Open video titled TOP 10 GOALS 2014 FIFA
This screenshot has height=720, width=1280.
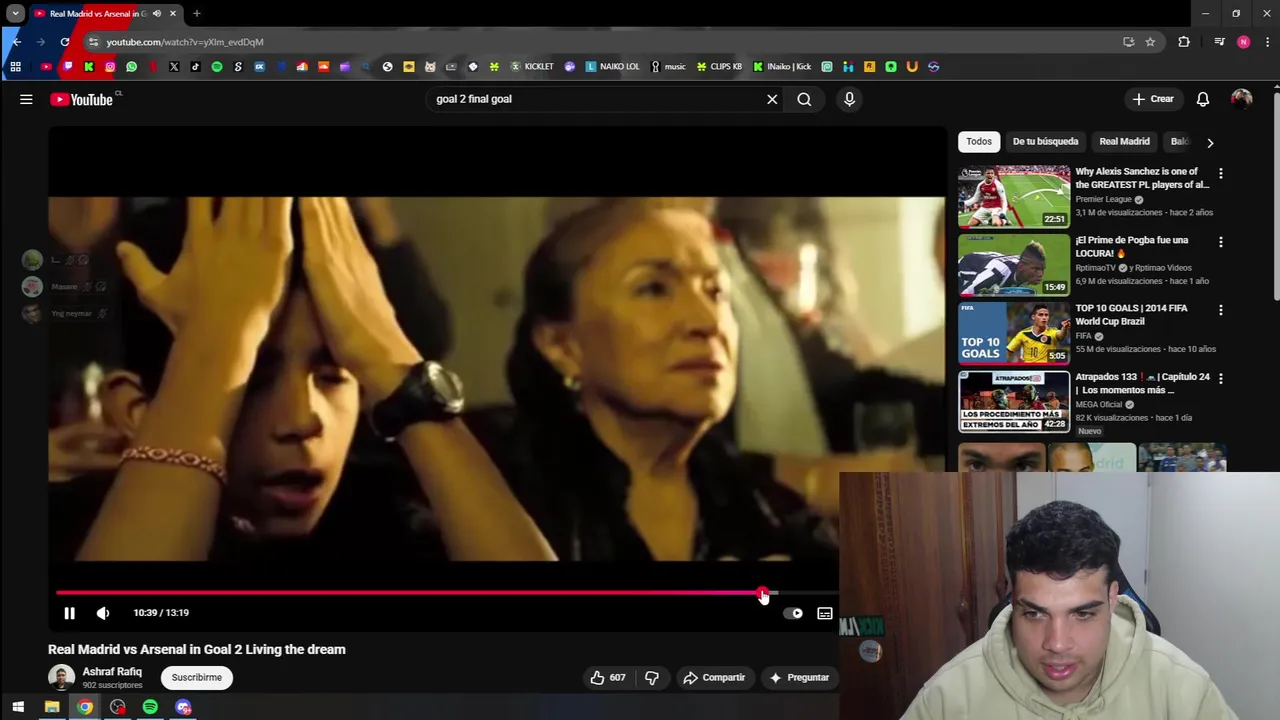click(x=1131, y=315)
